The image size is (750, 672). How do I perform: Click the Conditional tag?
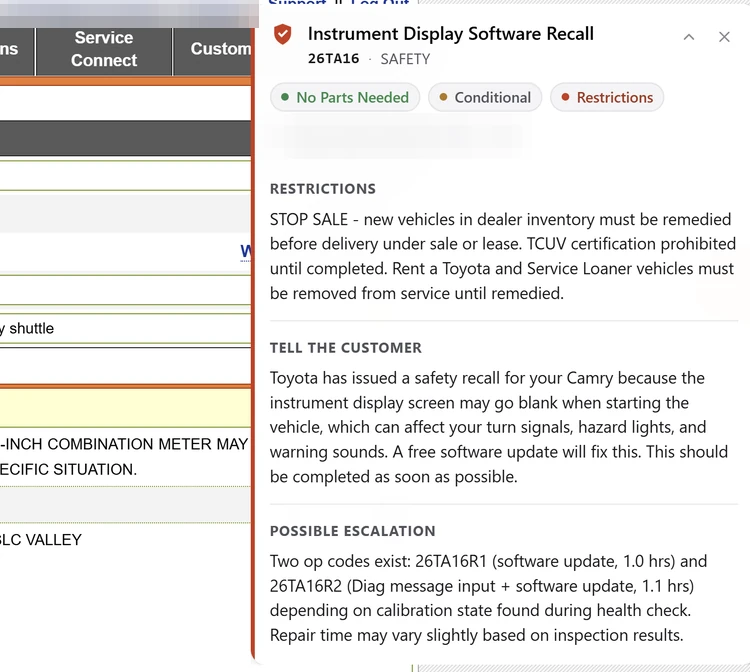pyautogui.click(x=485, y=98)
